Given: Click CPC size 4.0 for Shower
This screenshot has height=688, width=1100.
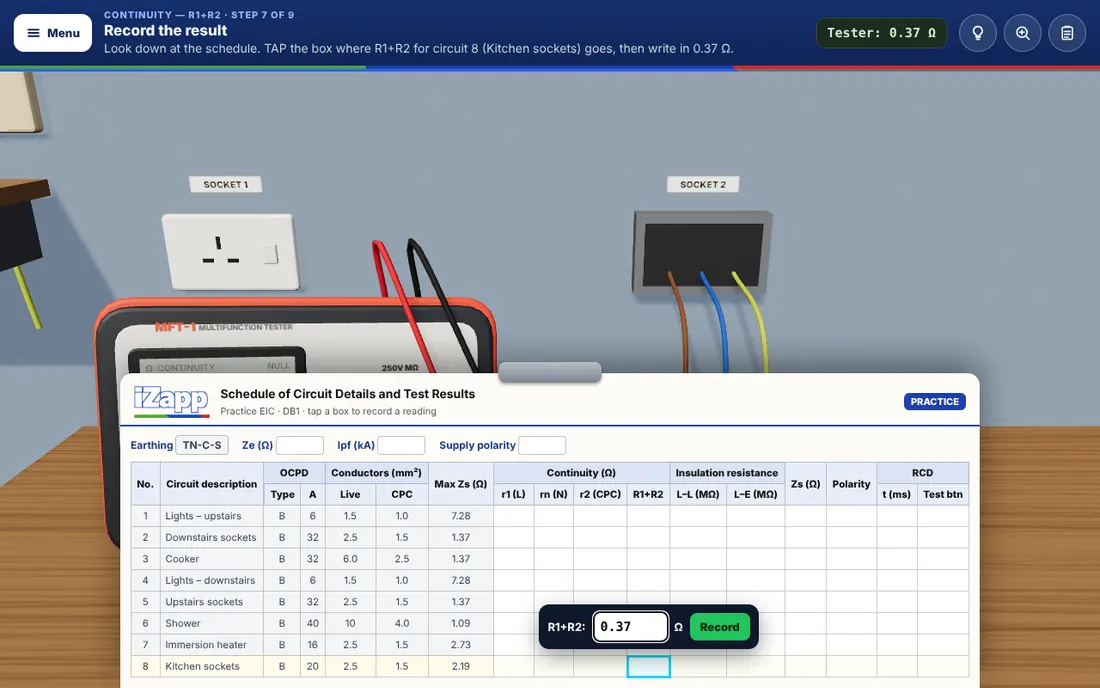Looking at the screenshot, I should point(401,623).
